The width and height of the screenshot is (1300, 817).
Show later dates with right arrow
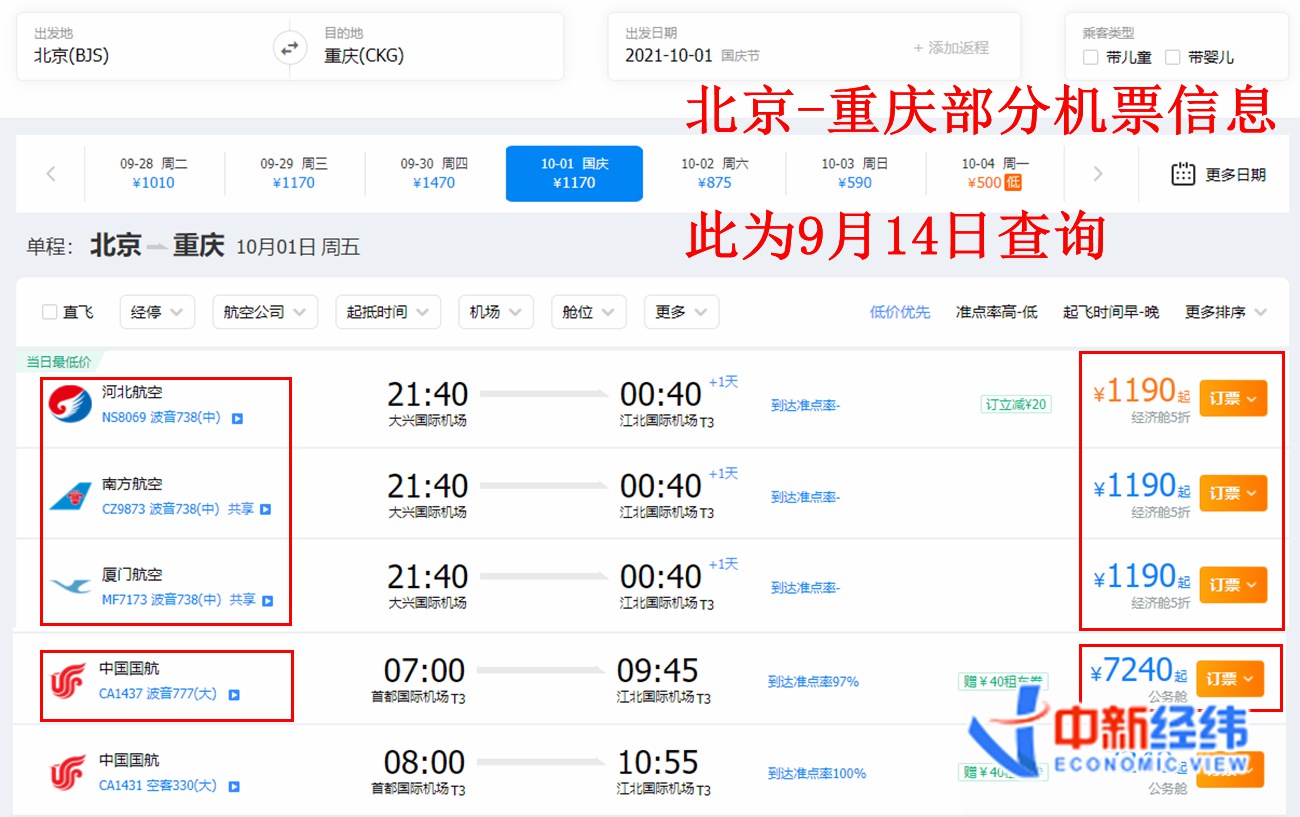tap(1098, 174)
